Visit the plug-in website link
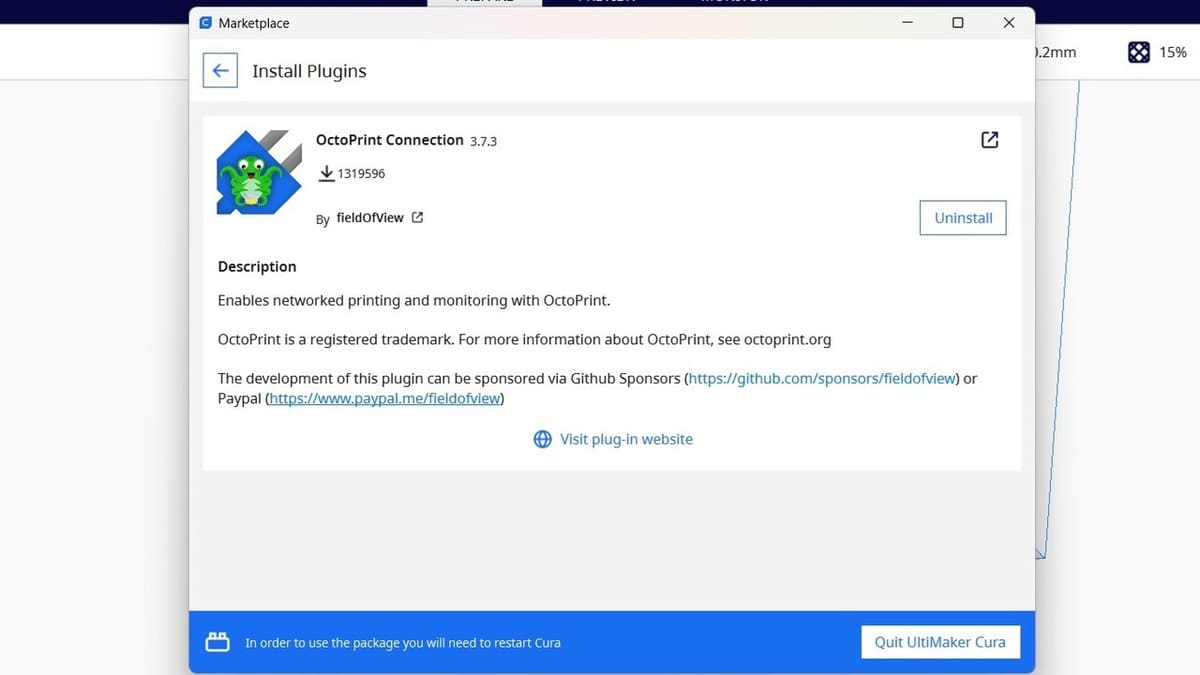1200x675 pixels. (626, 439)
